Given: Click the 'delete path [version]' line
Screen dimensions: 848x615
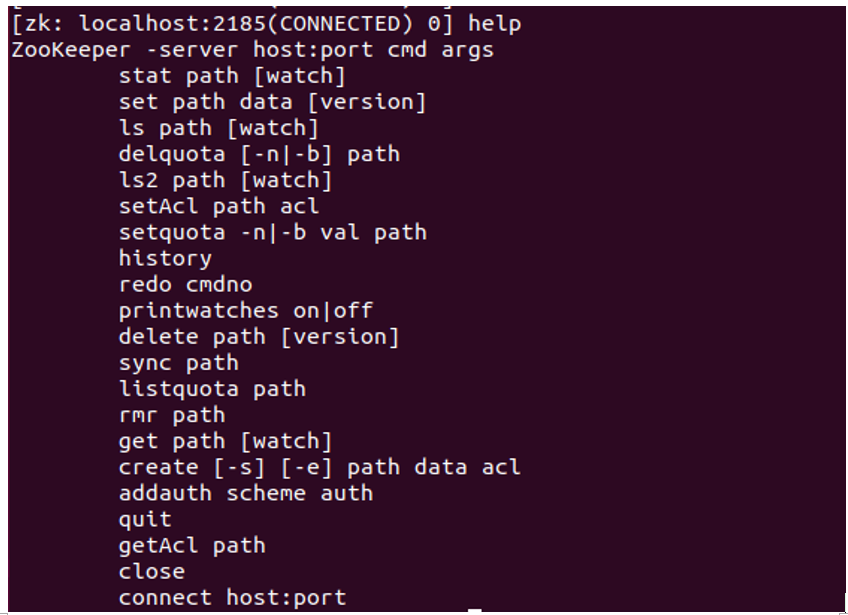Looking at the screenshot, I should [258, 336].
